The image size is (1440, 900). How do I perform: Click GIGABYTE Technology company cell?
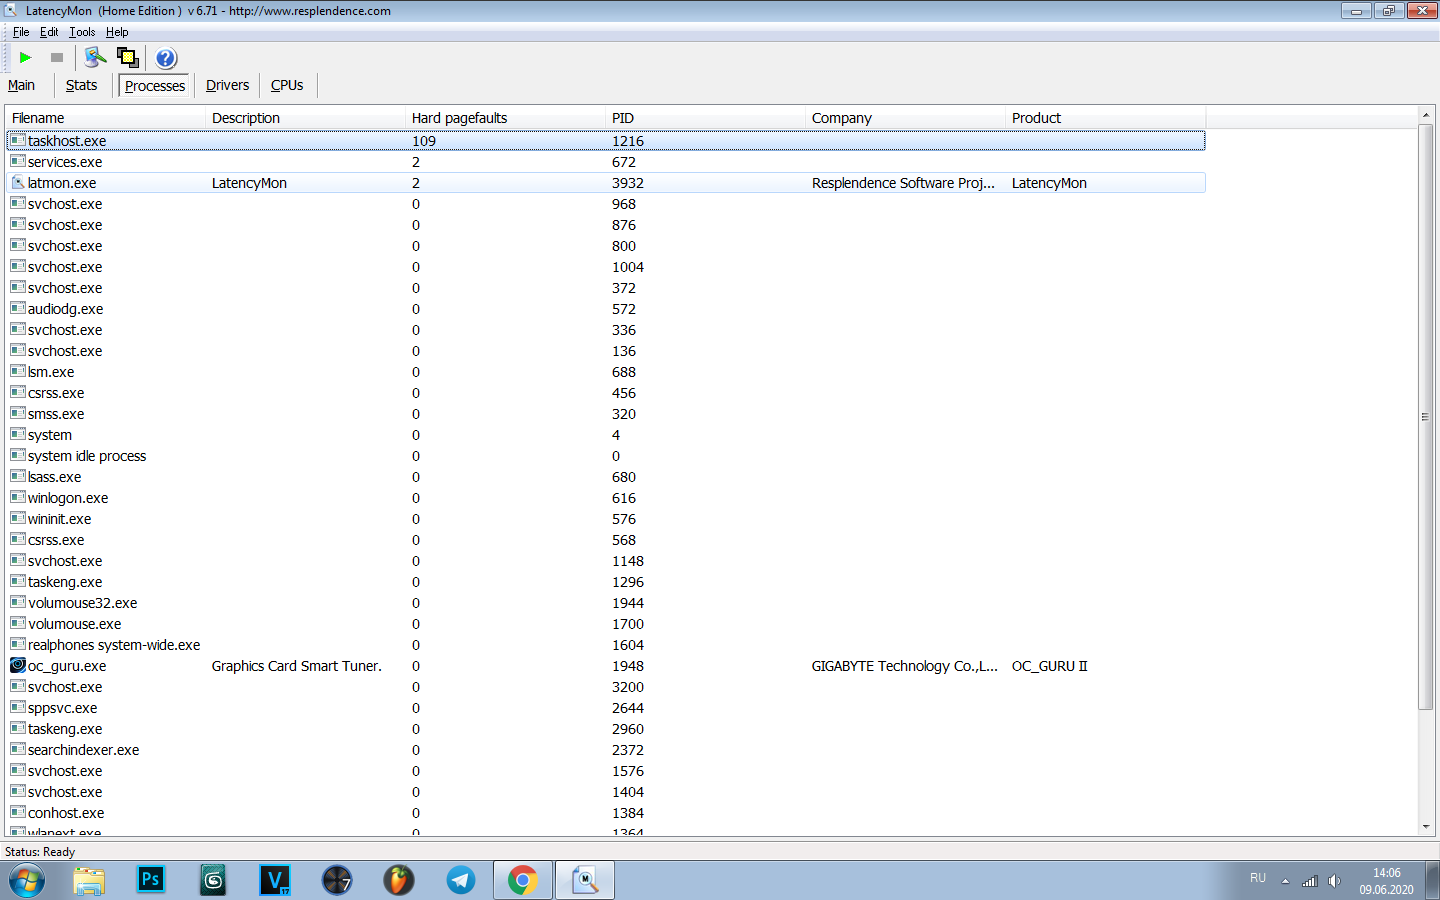(x=904, y=666)
